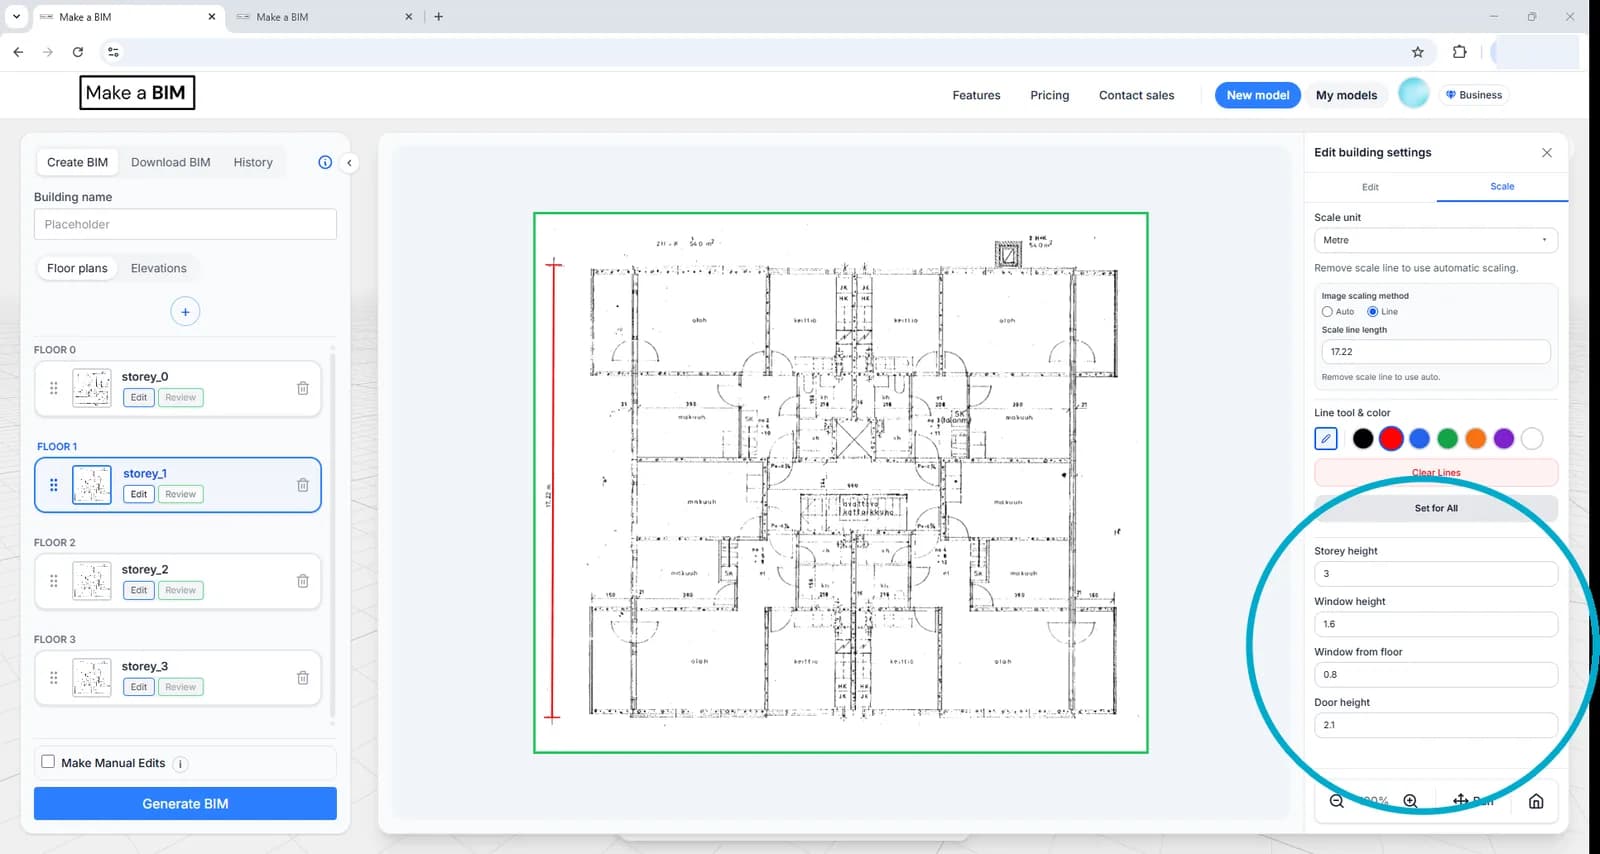Add a new floor plan with the plus button

[185, 311]
